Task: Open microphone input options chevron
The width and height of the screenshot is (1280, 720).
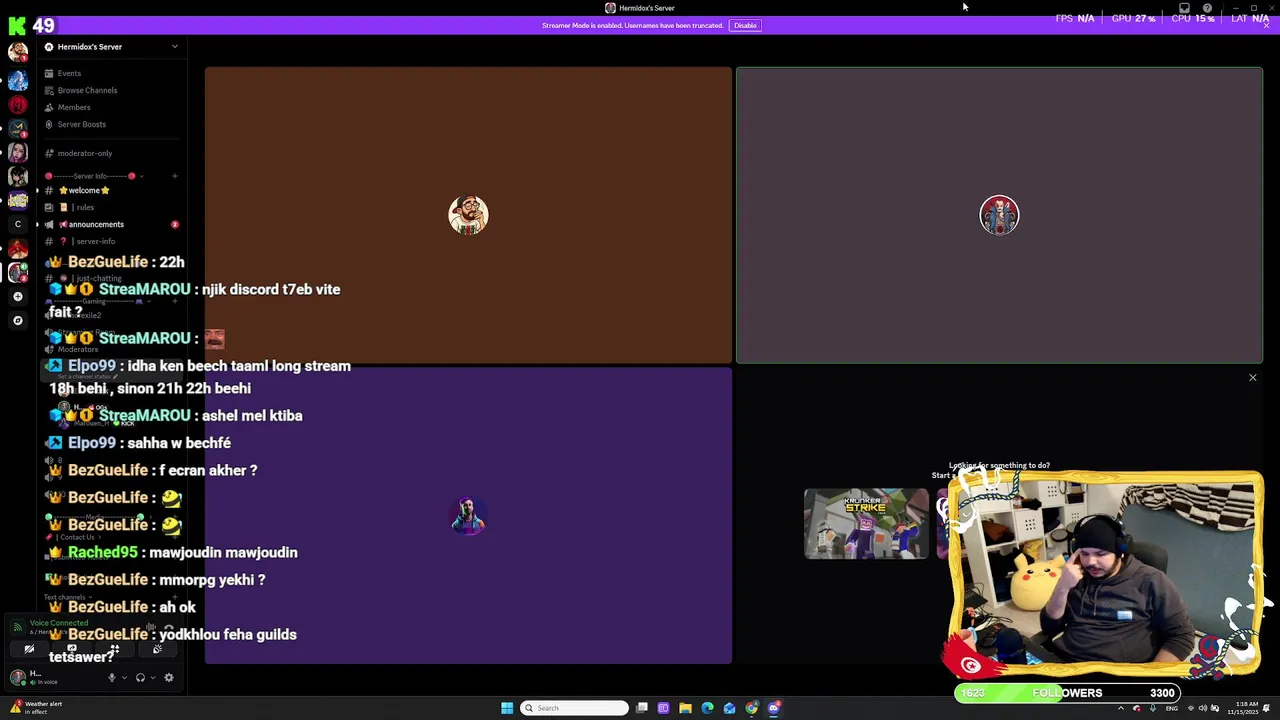Action: click(124, 678)
